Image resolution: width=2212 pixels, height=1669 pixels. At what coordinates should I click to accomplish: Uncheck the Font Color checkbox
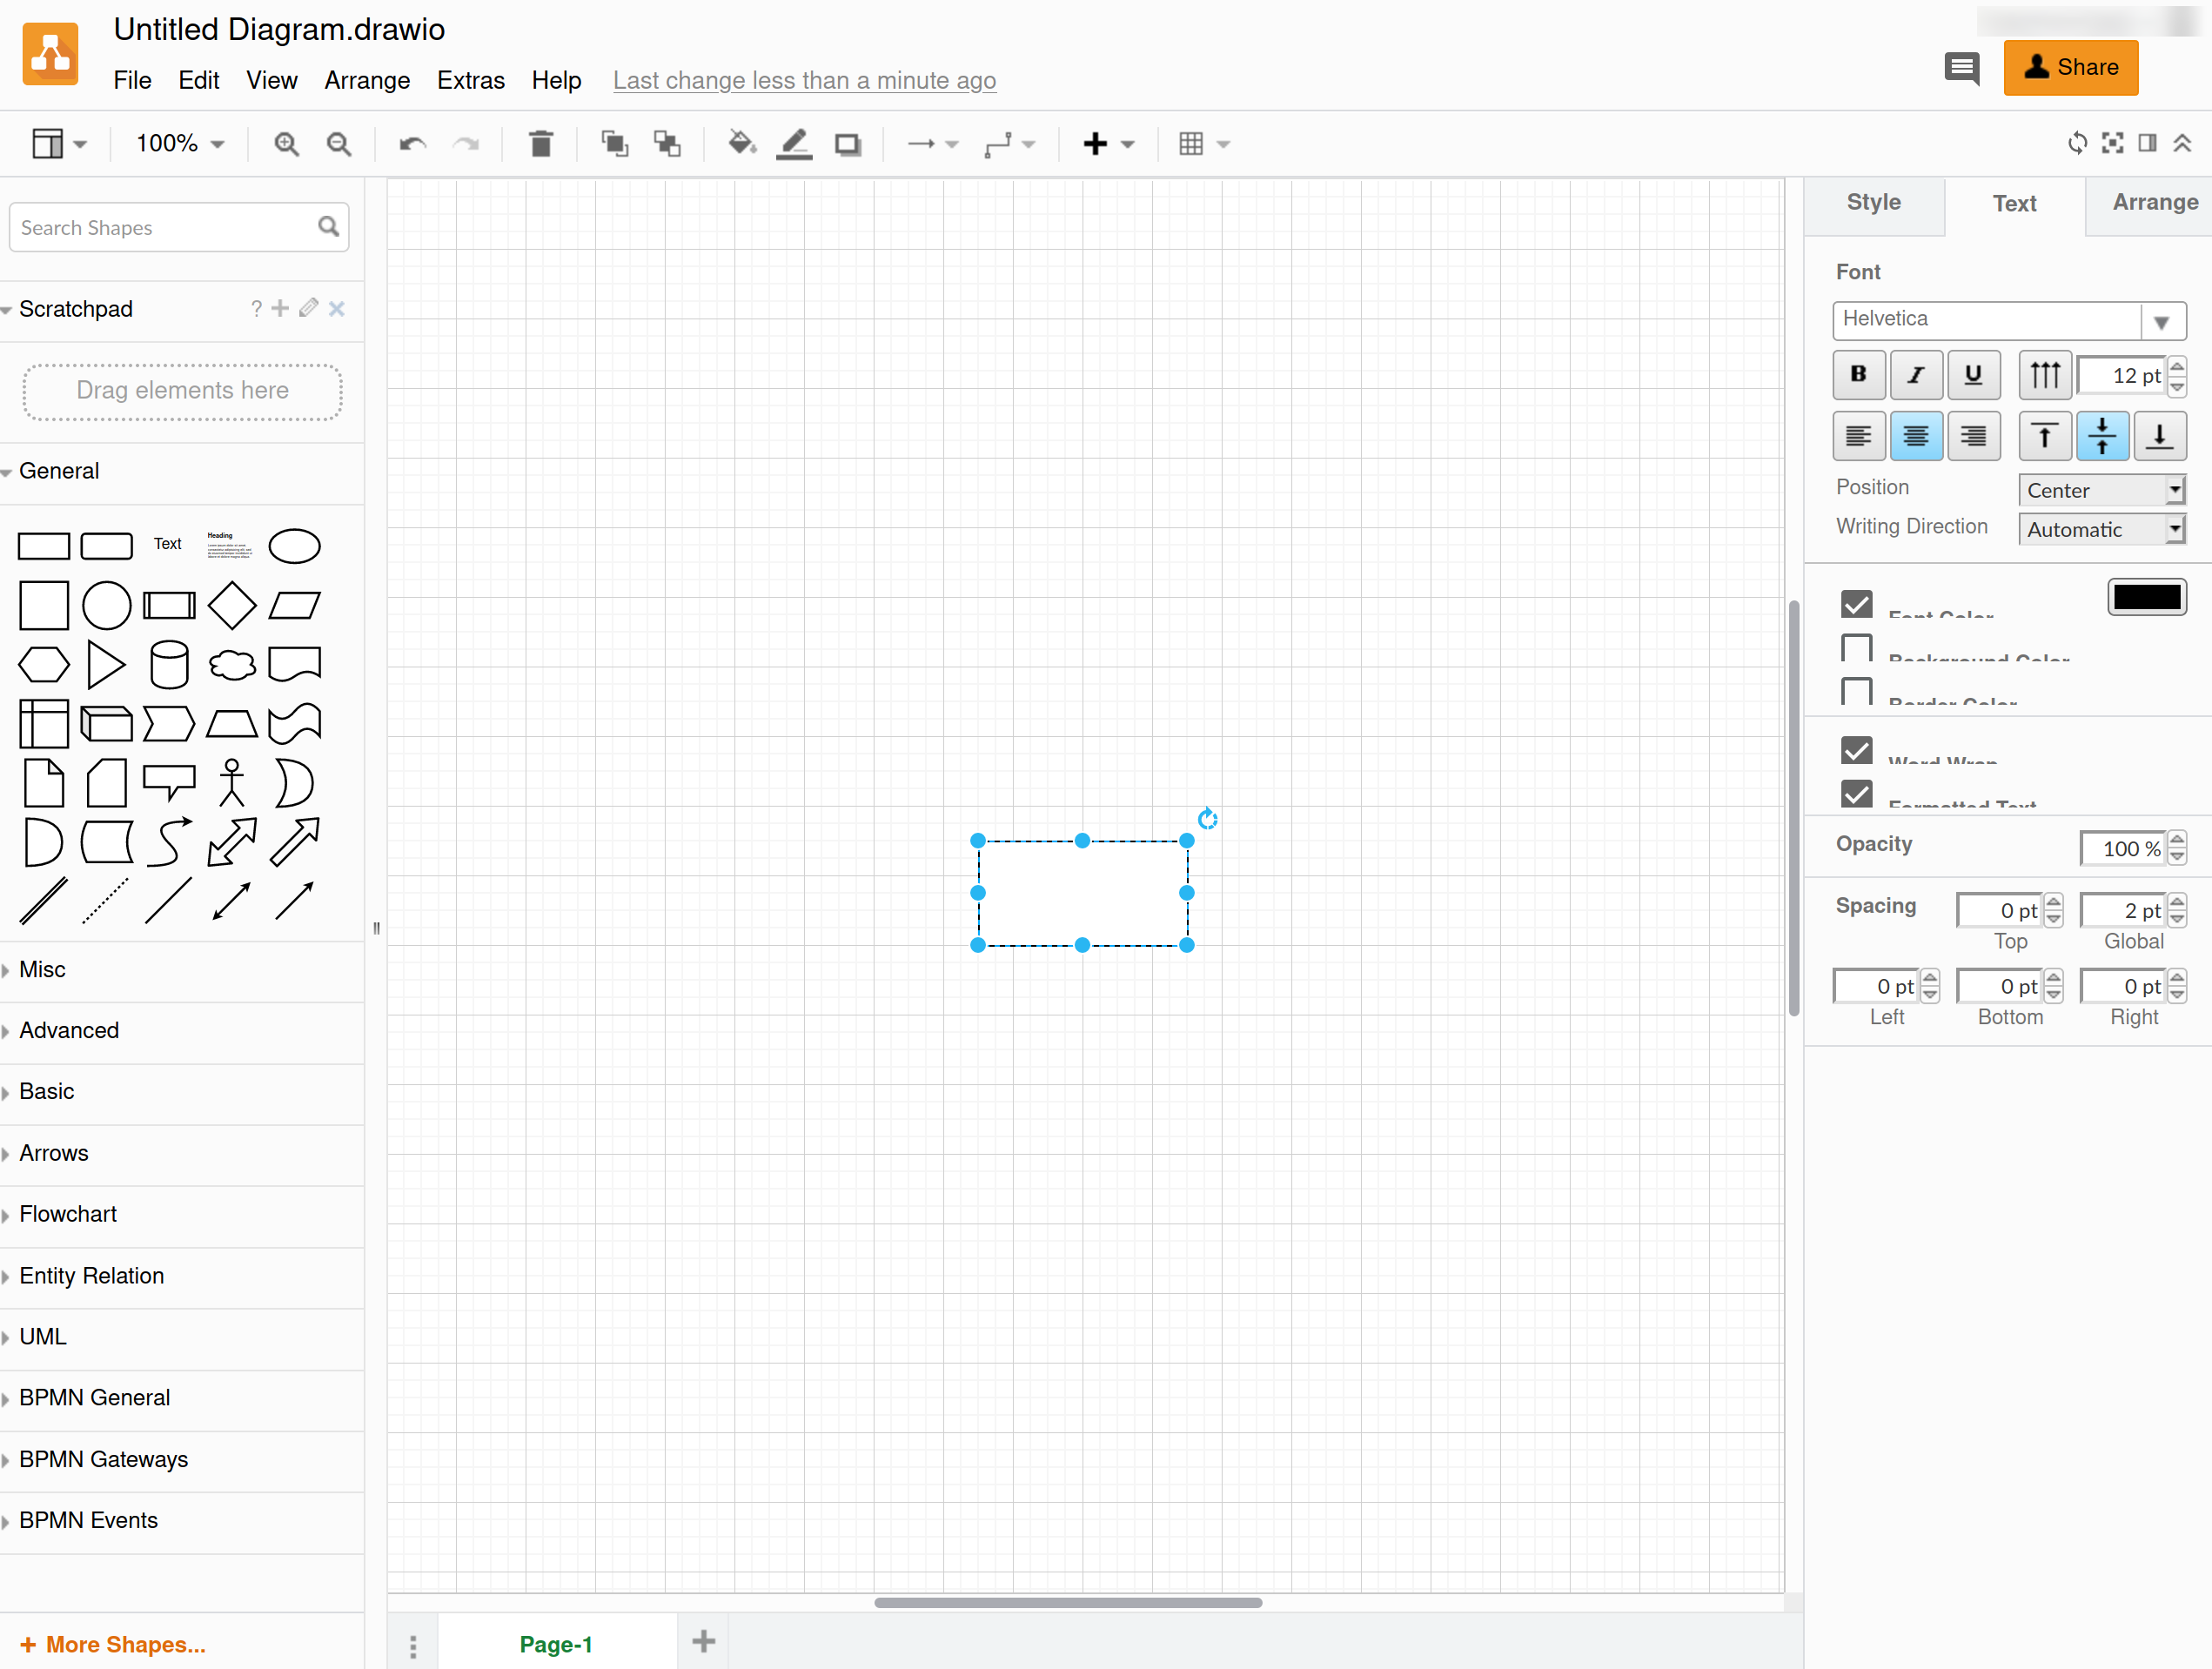pyautogui.click(x=1857, y=604)
